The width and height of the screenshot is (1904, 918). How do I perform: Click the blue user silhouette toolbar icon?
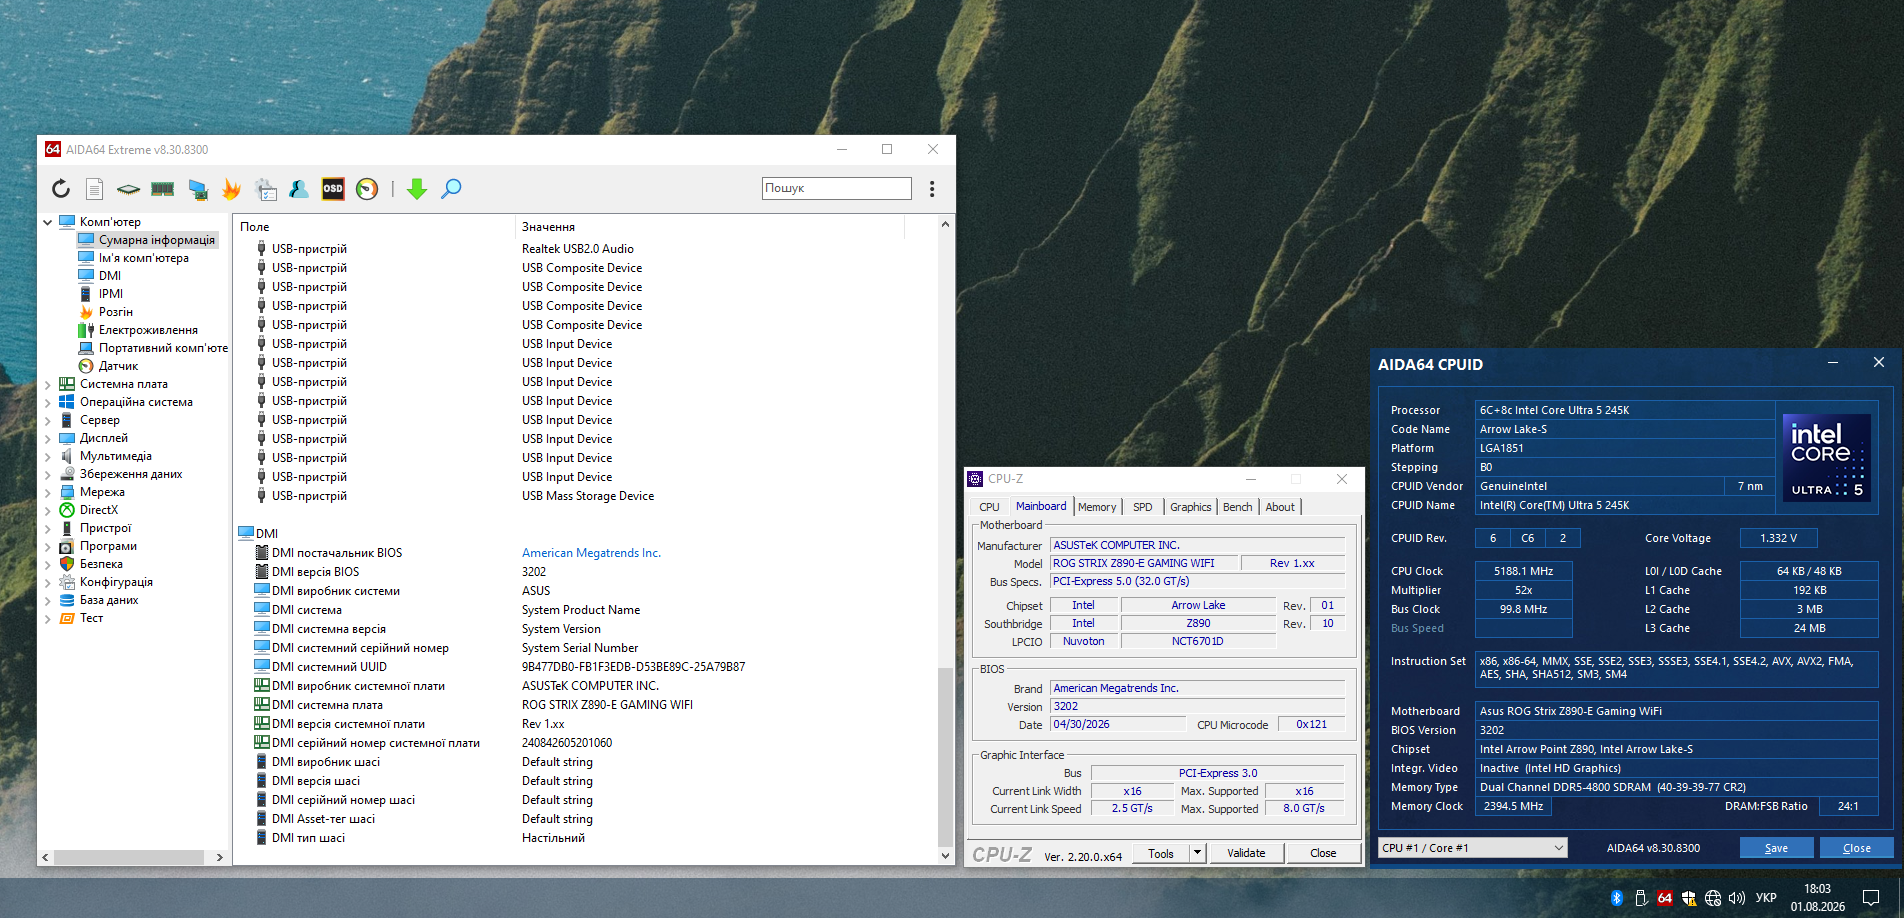[298, 189]
